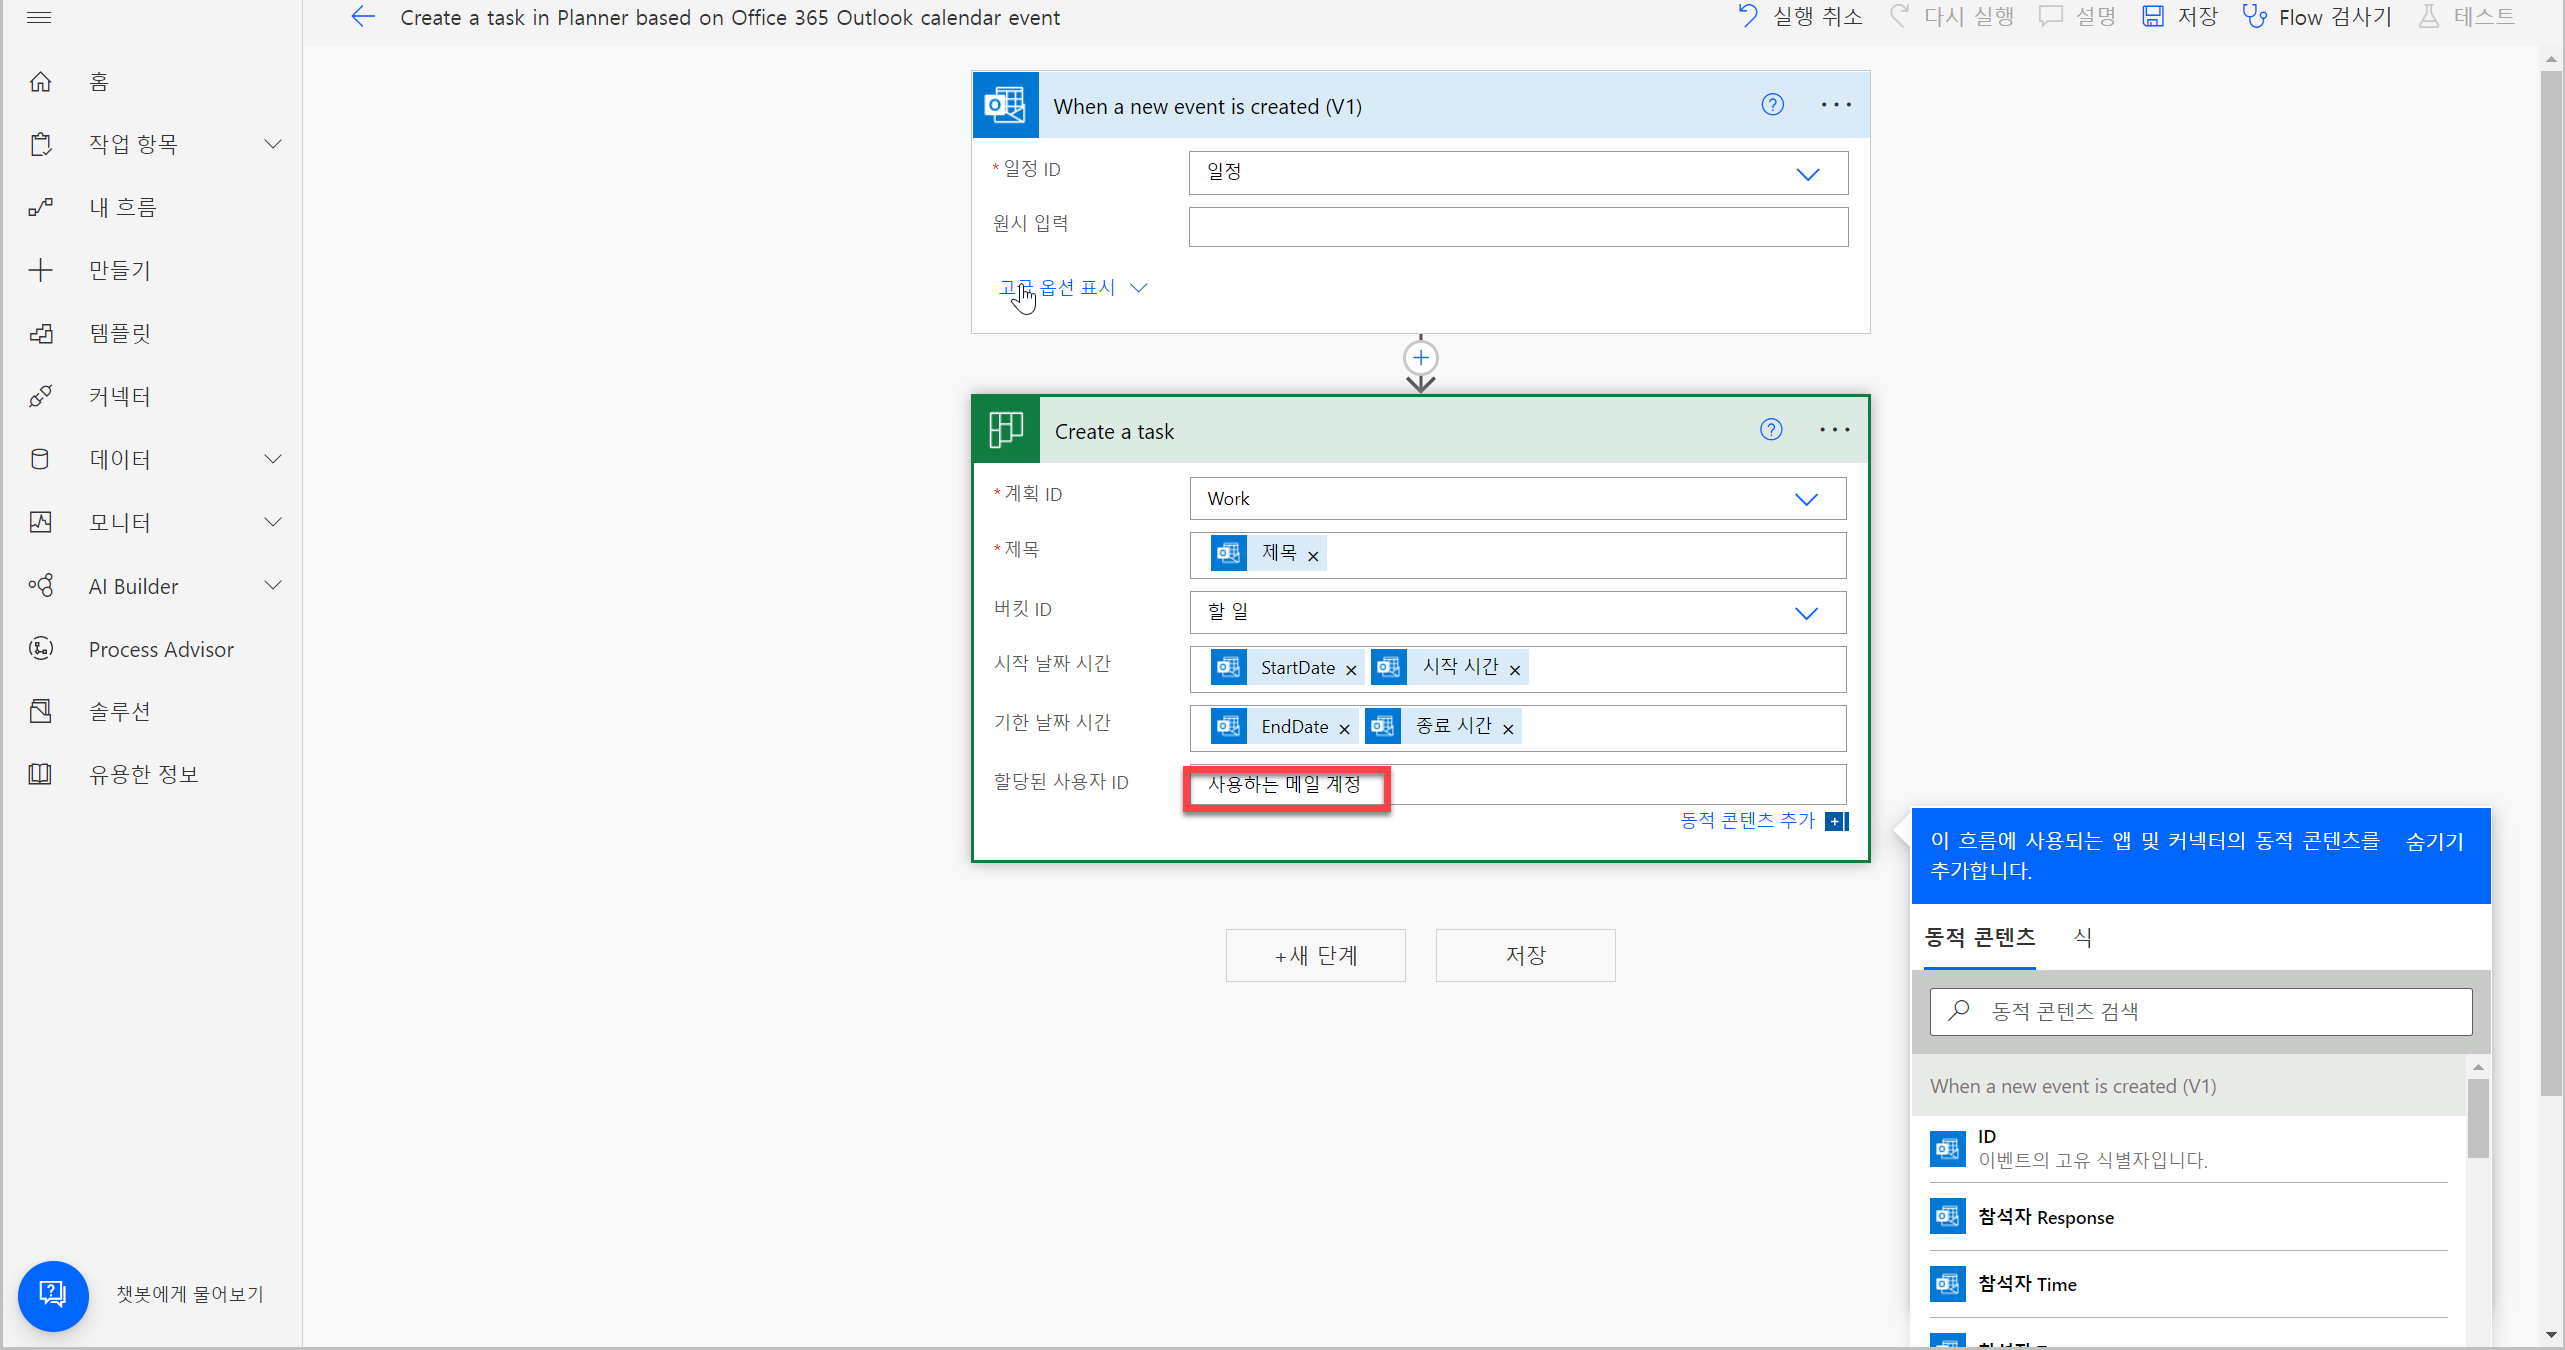Click the 동적 콘텐츠 추가 link
This screenshot has height=1350, width=2565.
pos(1747,821)
